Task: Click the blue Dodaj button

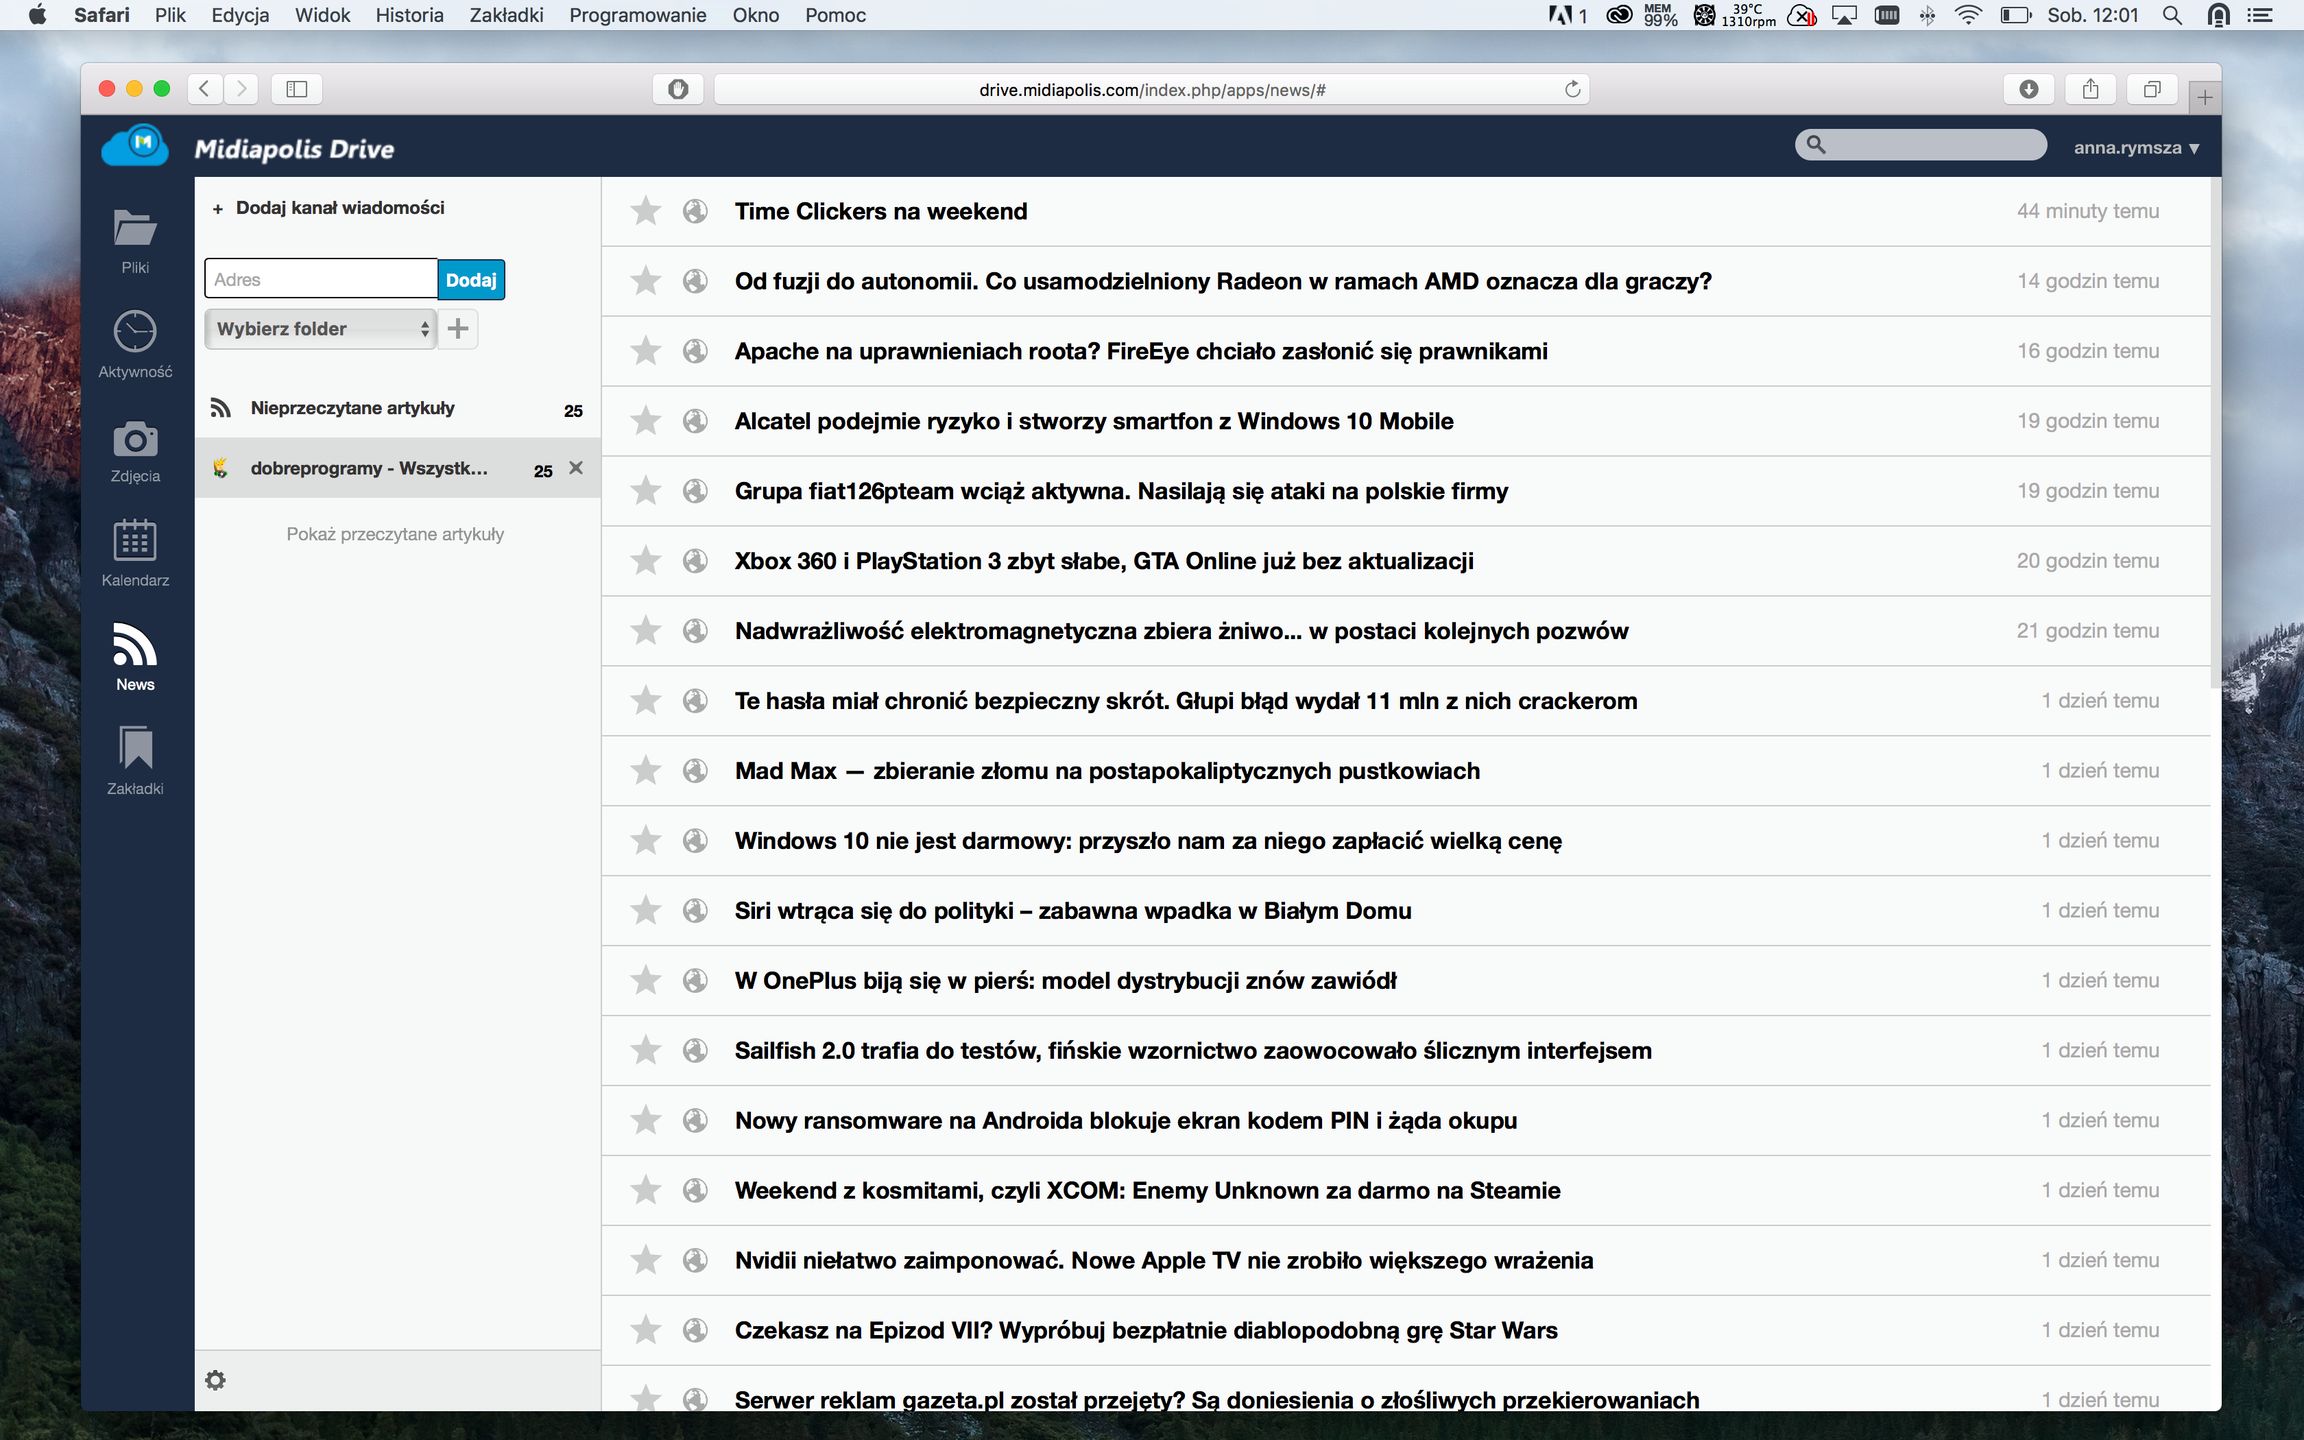Action: 471,280
